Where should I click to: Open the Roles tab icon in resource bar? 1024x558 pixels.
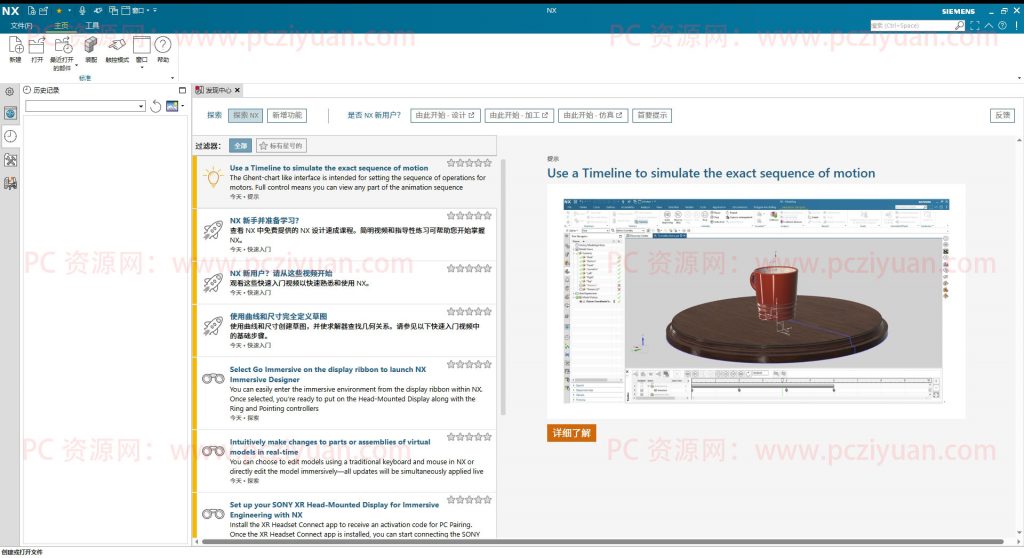pyautogui.click(x=10, y=160)
